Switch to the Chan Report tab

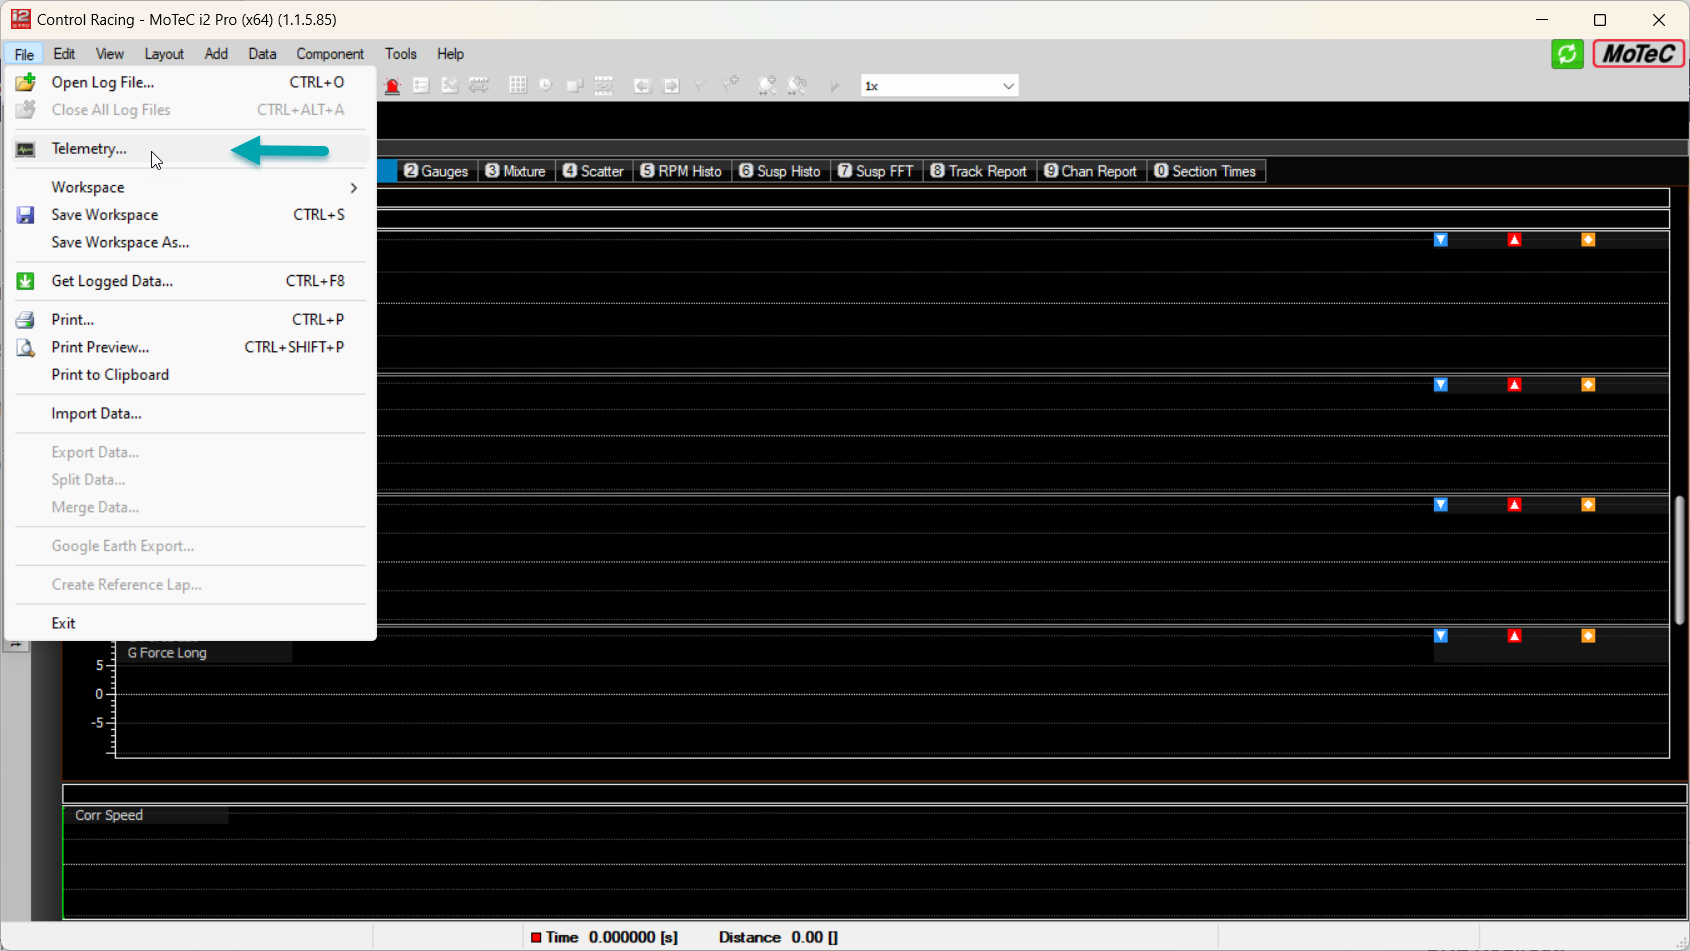(x=1092, y=171)
